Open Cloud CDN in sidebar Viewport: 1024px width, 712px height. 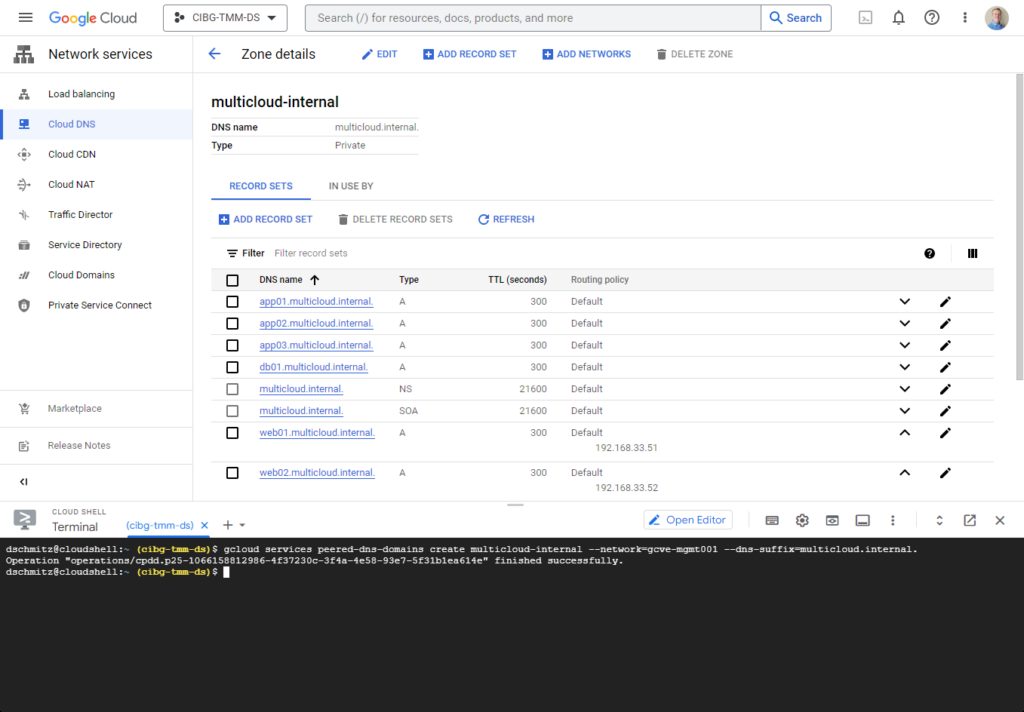72,154
